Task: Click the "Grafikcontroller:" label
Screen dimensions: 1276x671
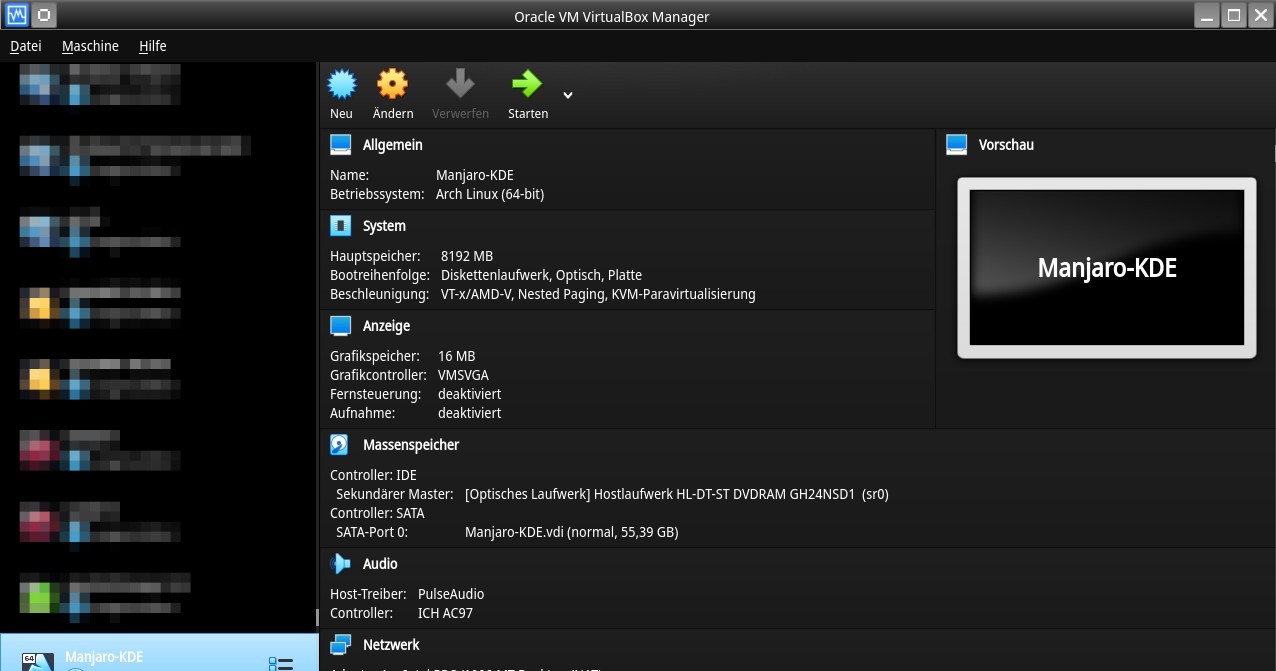Action: (x=379, y=375)
